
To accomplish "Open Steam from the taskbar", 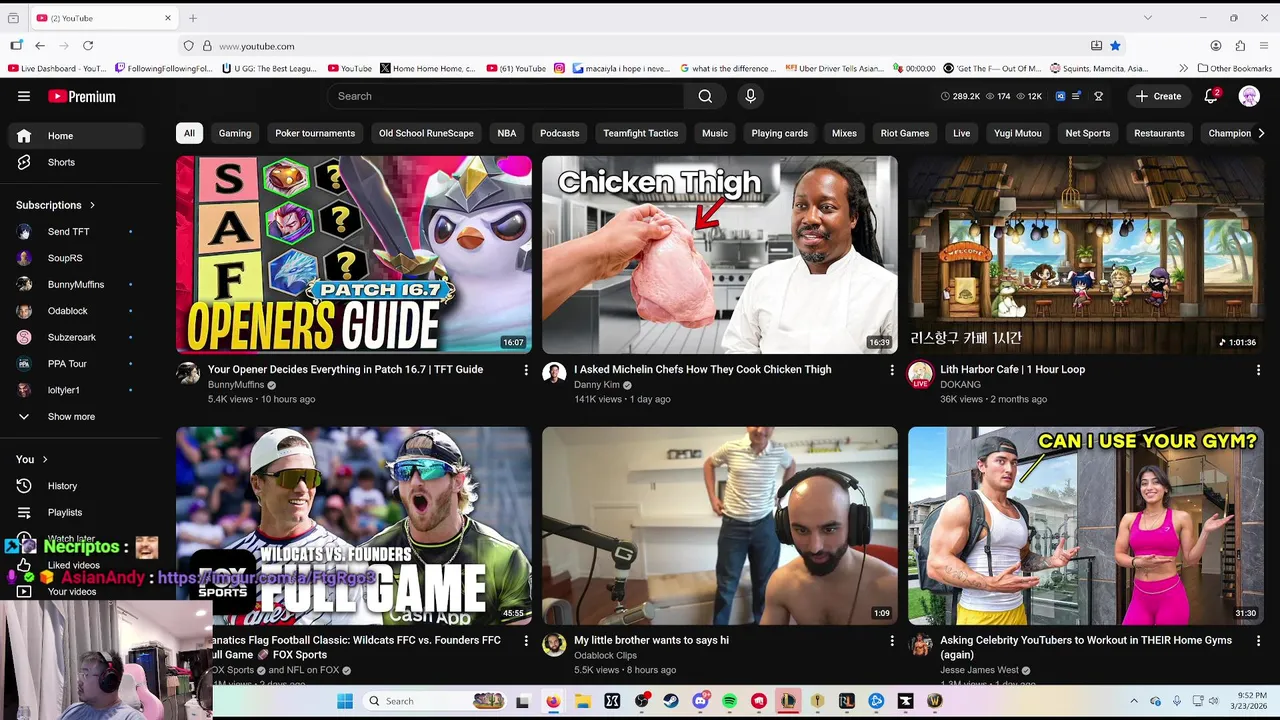I will (671, 701).
